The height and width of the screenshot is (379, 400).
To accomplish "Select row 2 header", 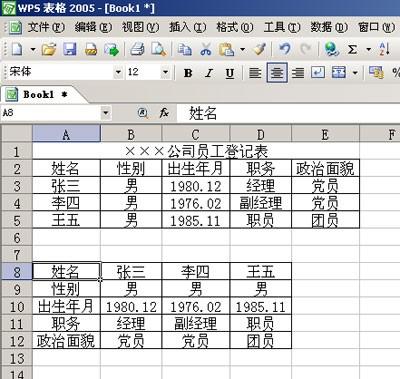I will pos(17,169).
